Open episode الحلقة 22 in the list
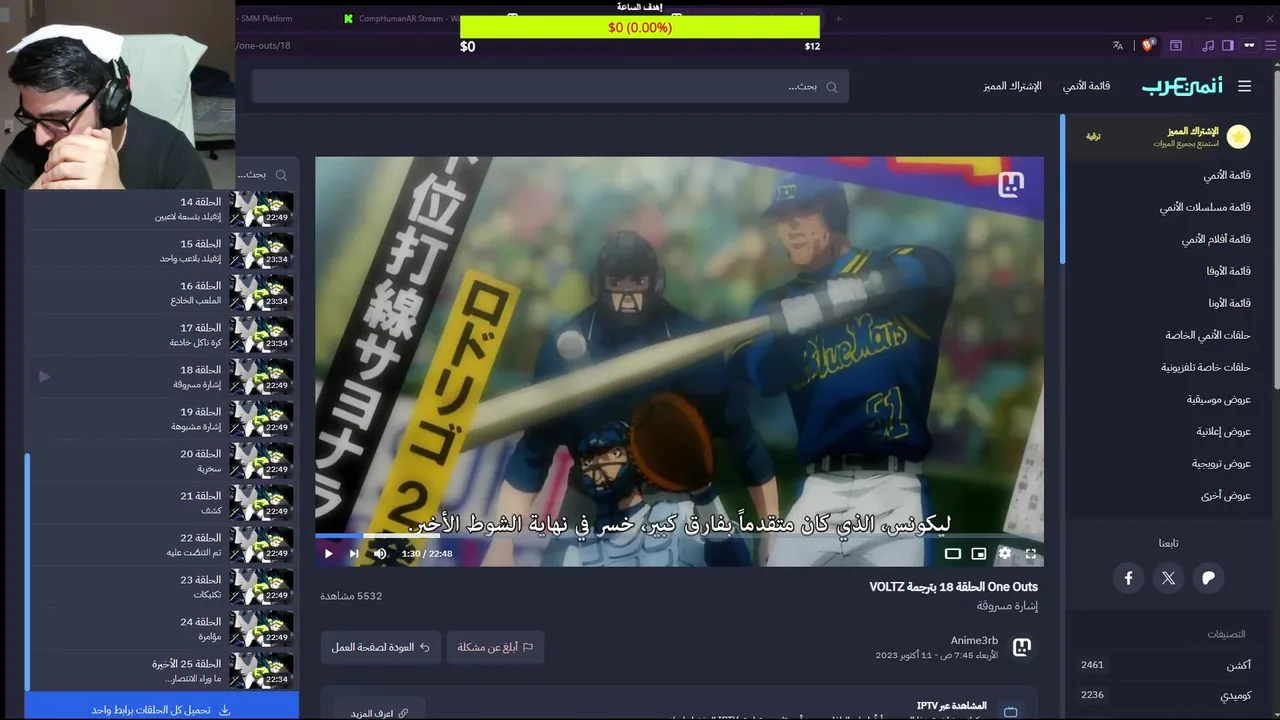This screenshot has height=720, width=1280. (x=163, y=544)
